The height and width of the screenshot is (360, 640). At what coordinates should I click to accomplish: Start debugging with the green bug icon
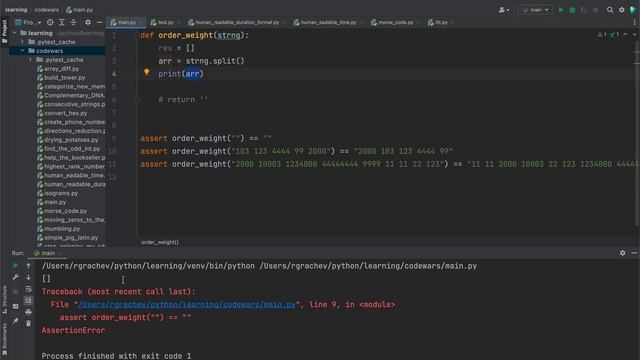click(x=572, y=10)
